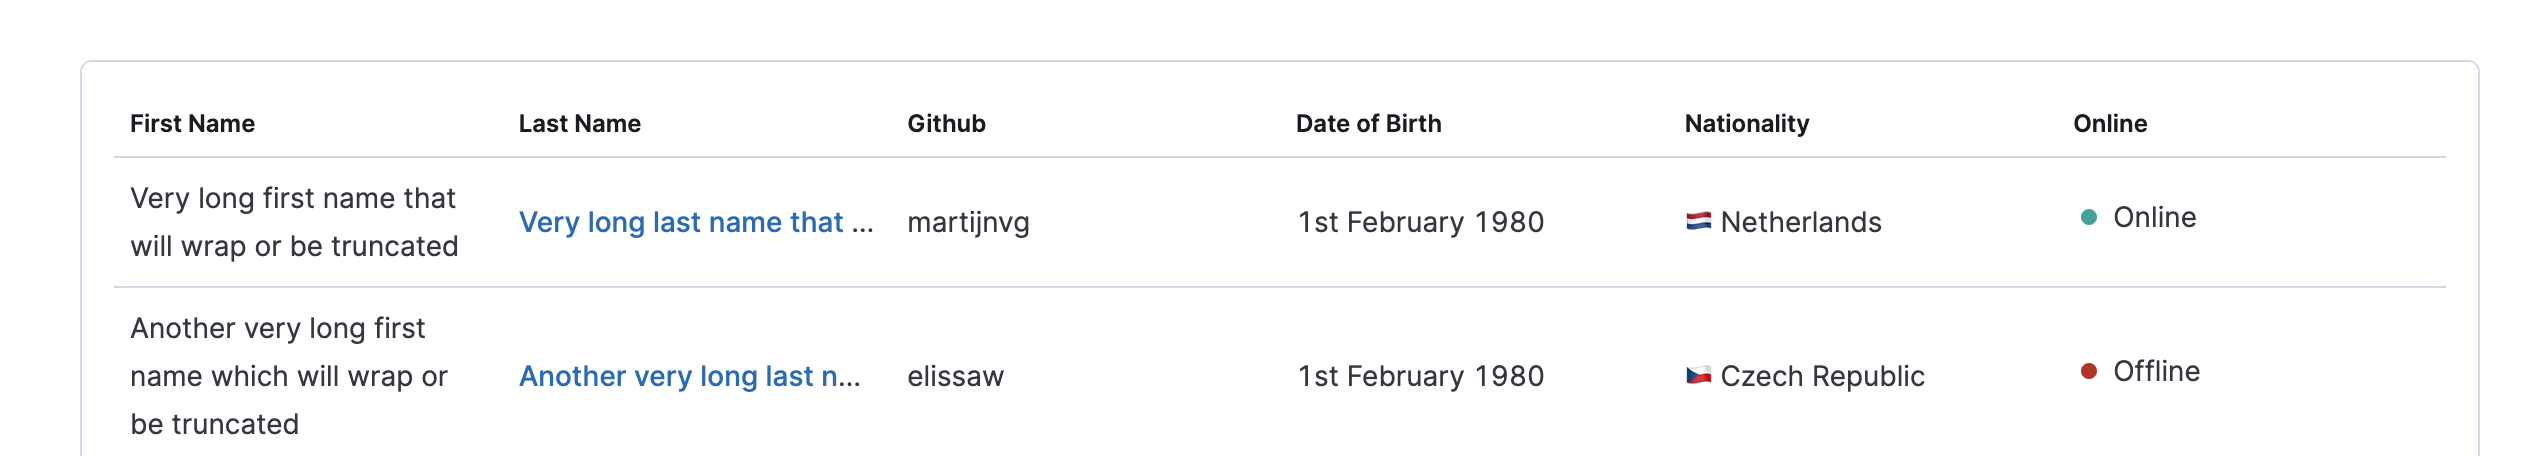This screenshot has width=2548, height=456.
Task: Click the Czech Republic flag icon
Action: click(x=1698, y=375)
